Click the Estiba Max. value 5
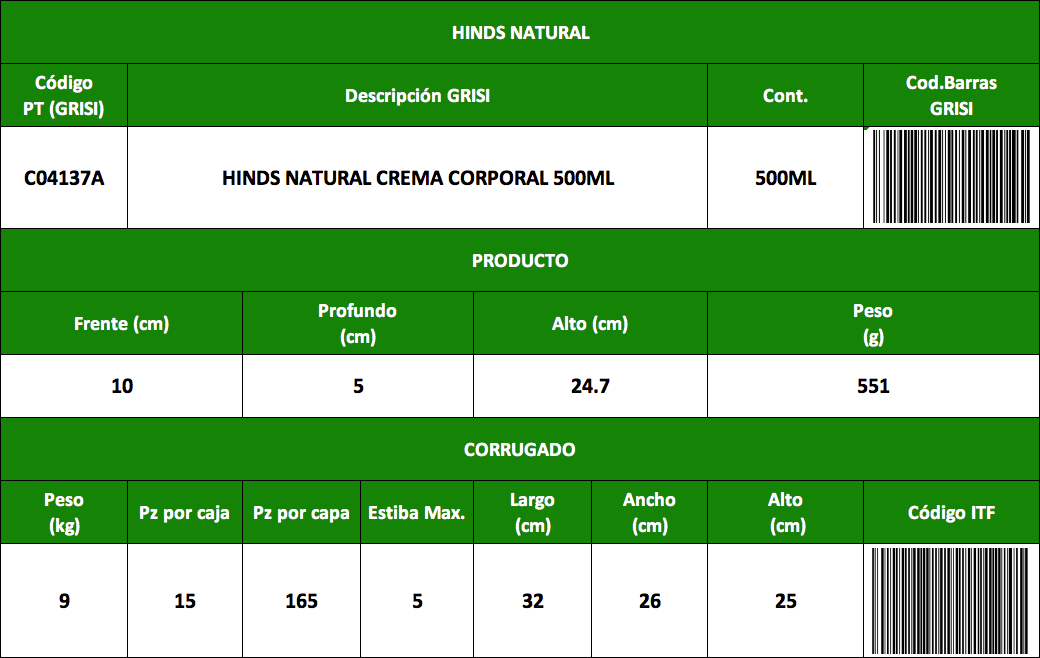This screenshot has height=658, width=1040. tap(417, 601)
